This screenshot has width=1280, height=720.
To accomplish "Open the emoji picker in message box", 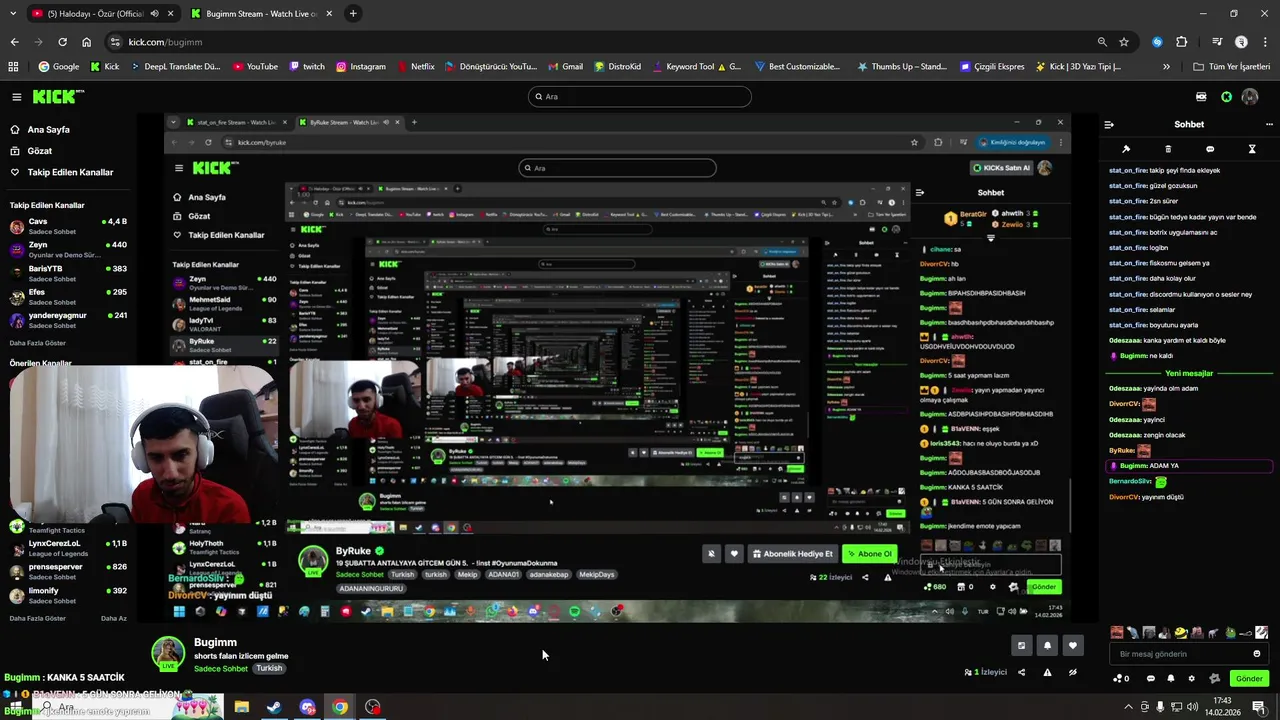I will [1257, 654].
